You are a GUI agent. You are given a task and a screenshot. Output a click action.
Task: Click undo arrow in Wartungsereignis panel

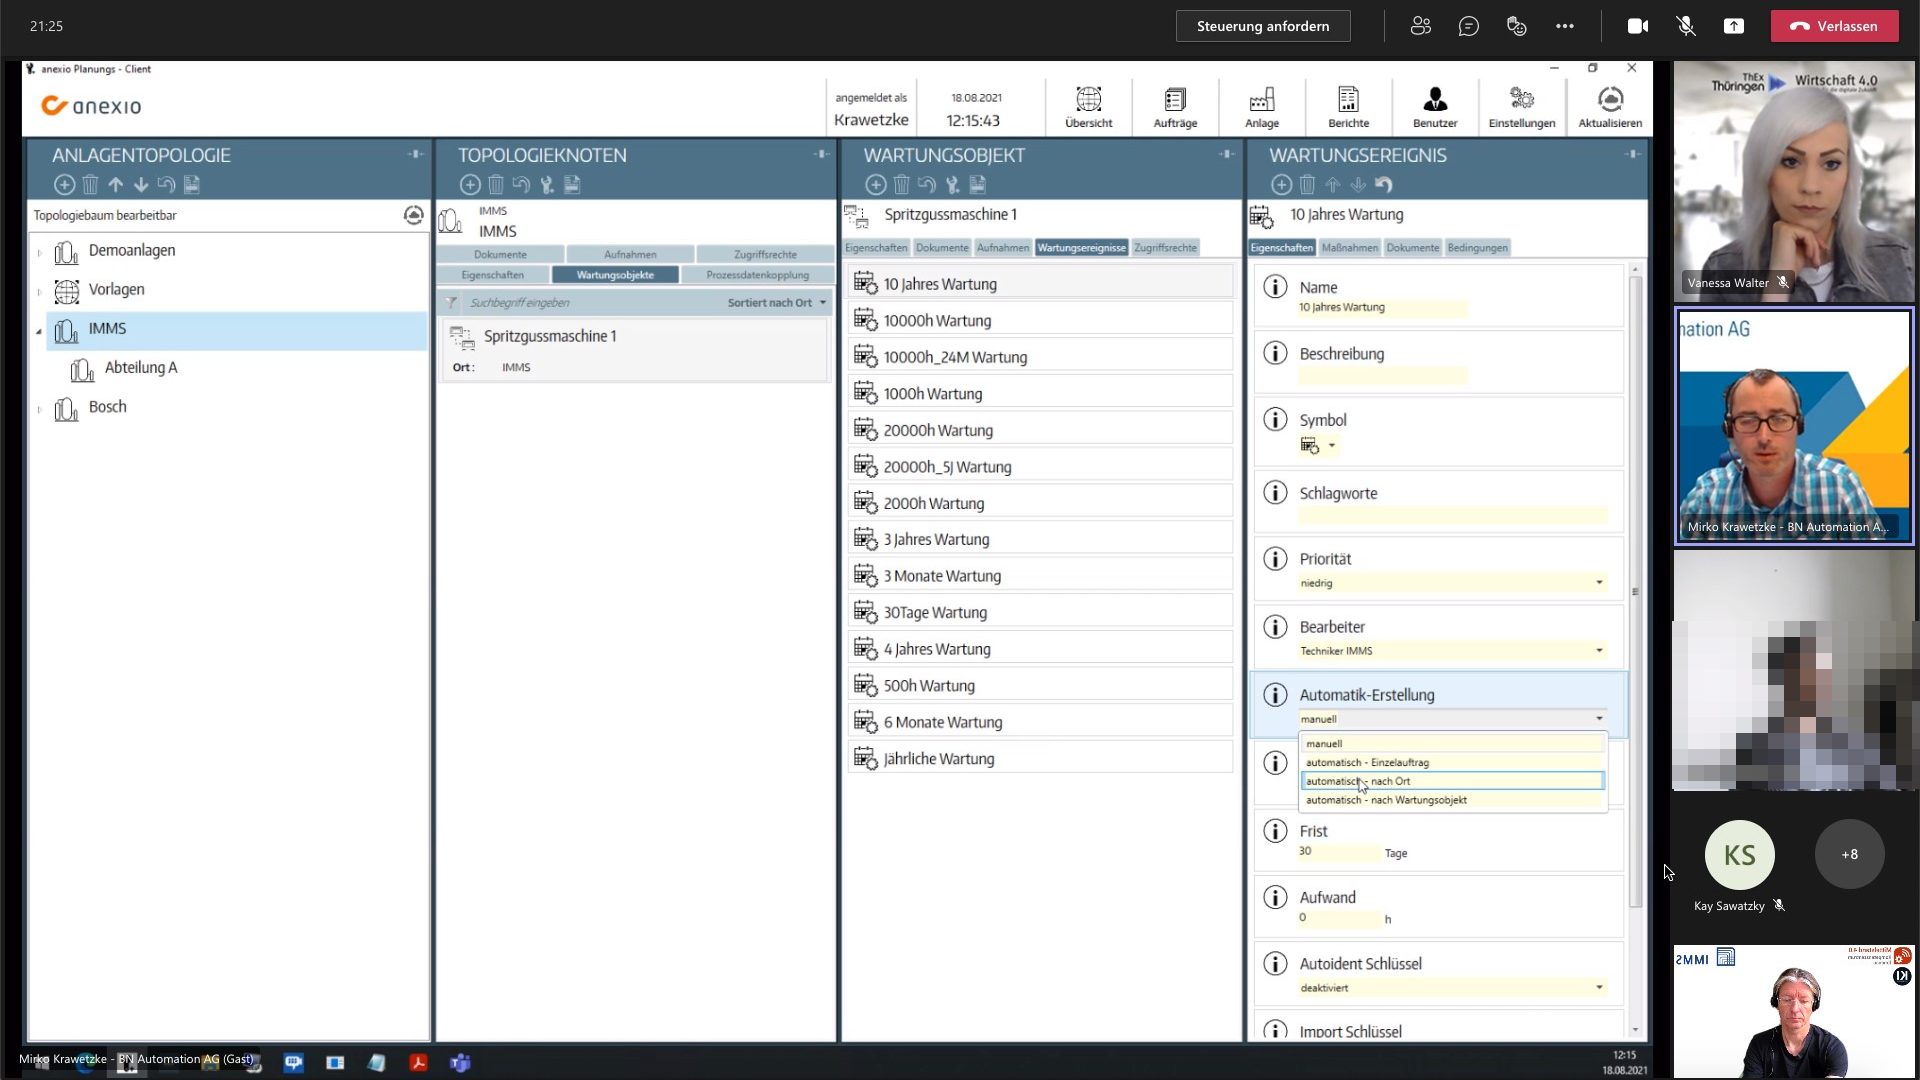point(1384,185)
